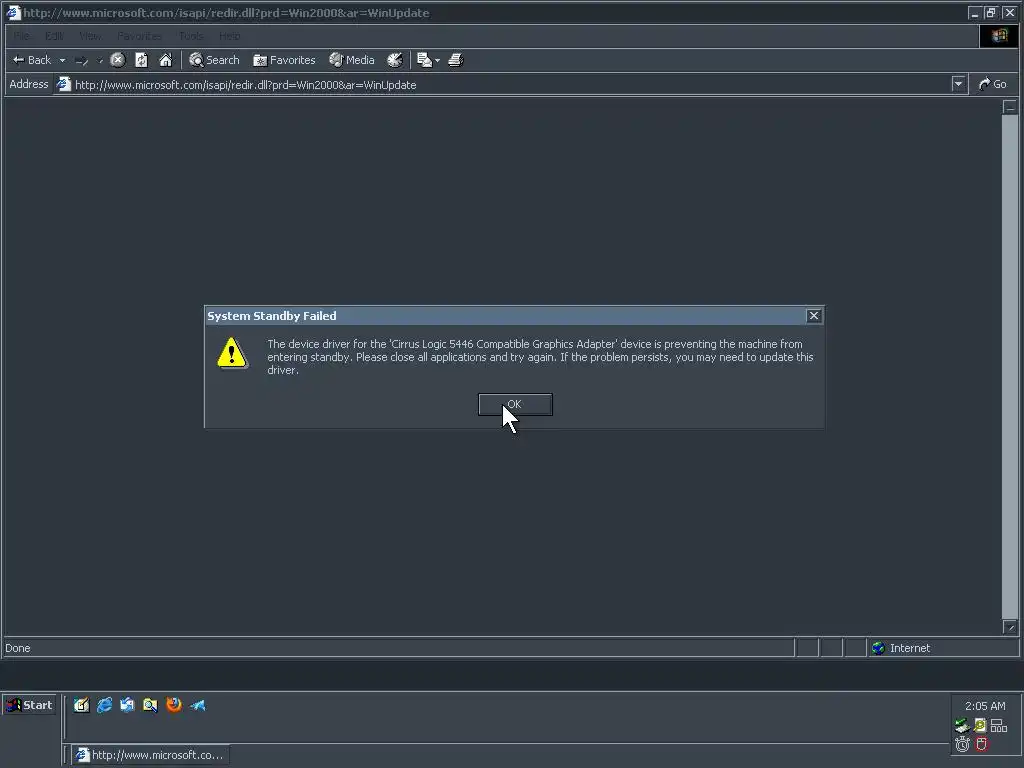Click the boxes layout tray icon

coord(999,726)
